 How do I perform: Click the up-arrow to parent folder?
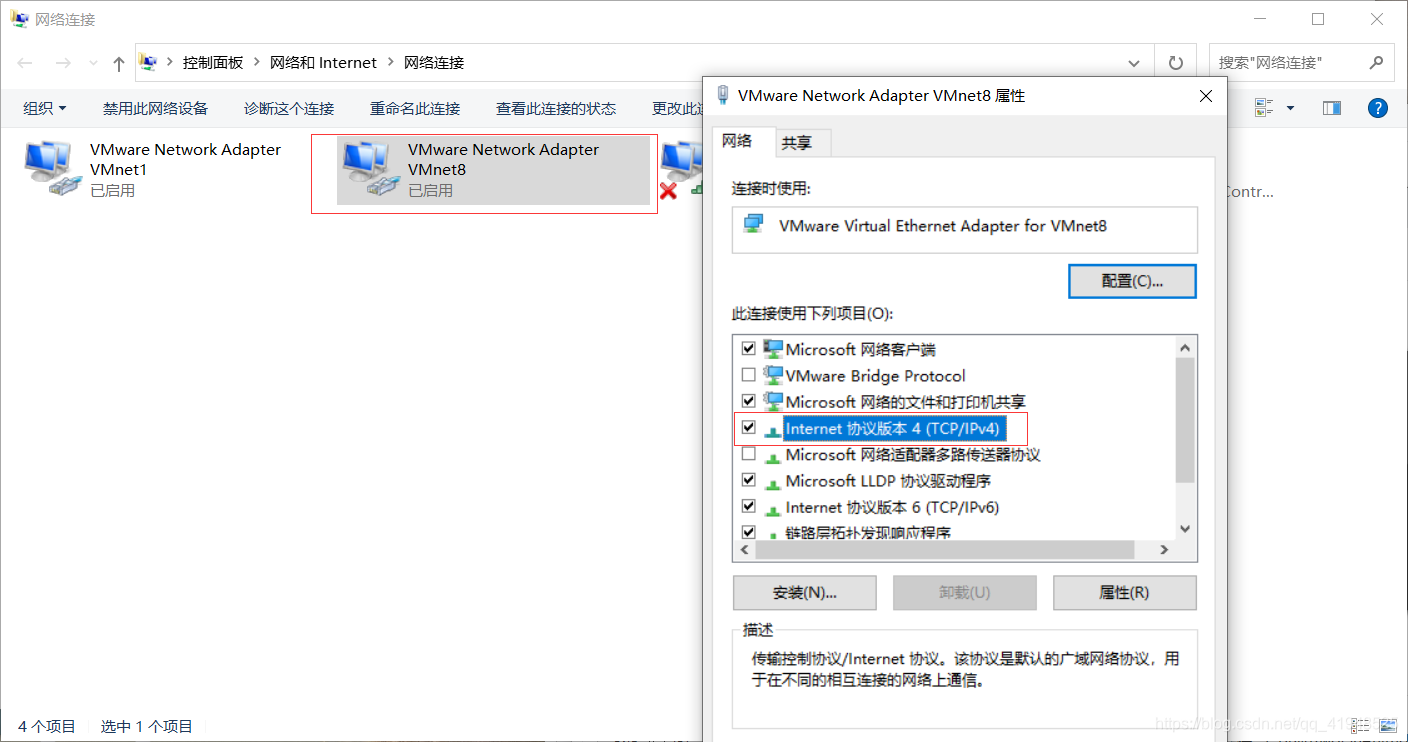pyautogui.click(x=119, y=63)
